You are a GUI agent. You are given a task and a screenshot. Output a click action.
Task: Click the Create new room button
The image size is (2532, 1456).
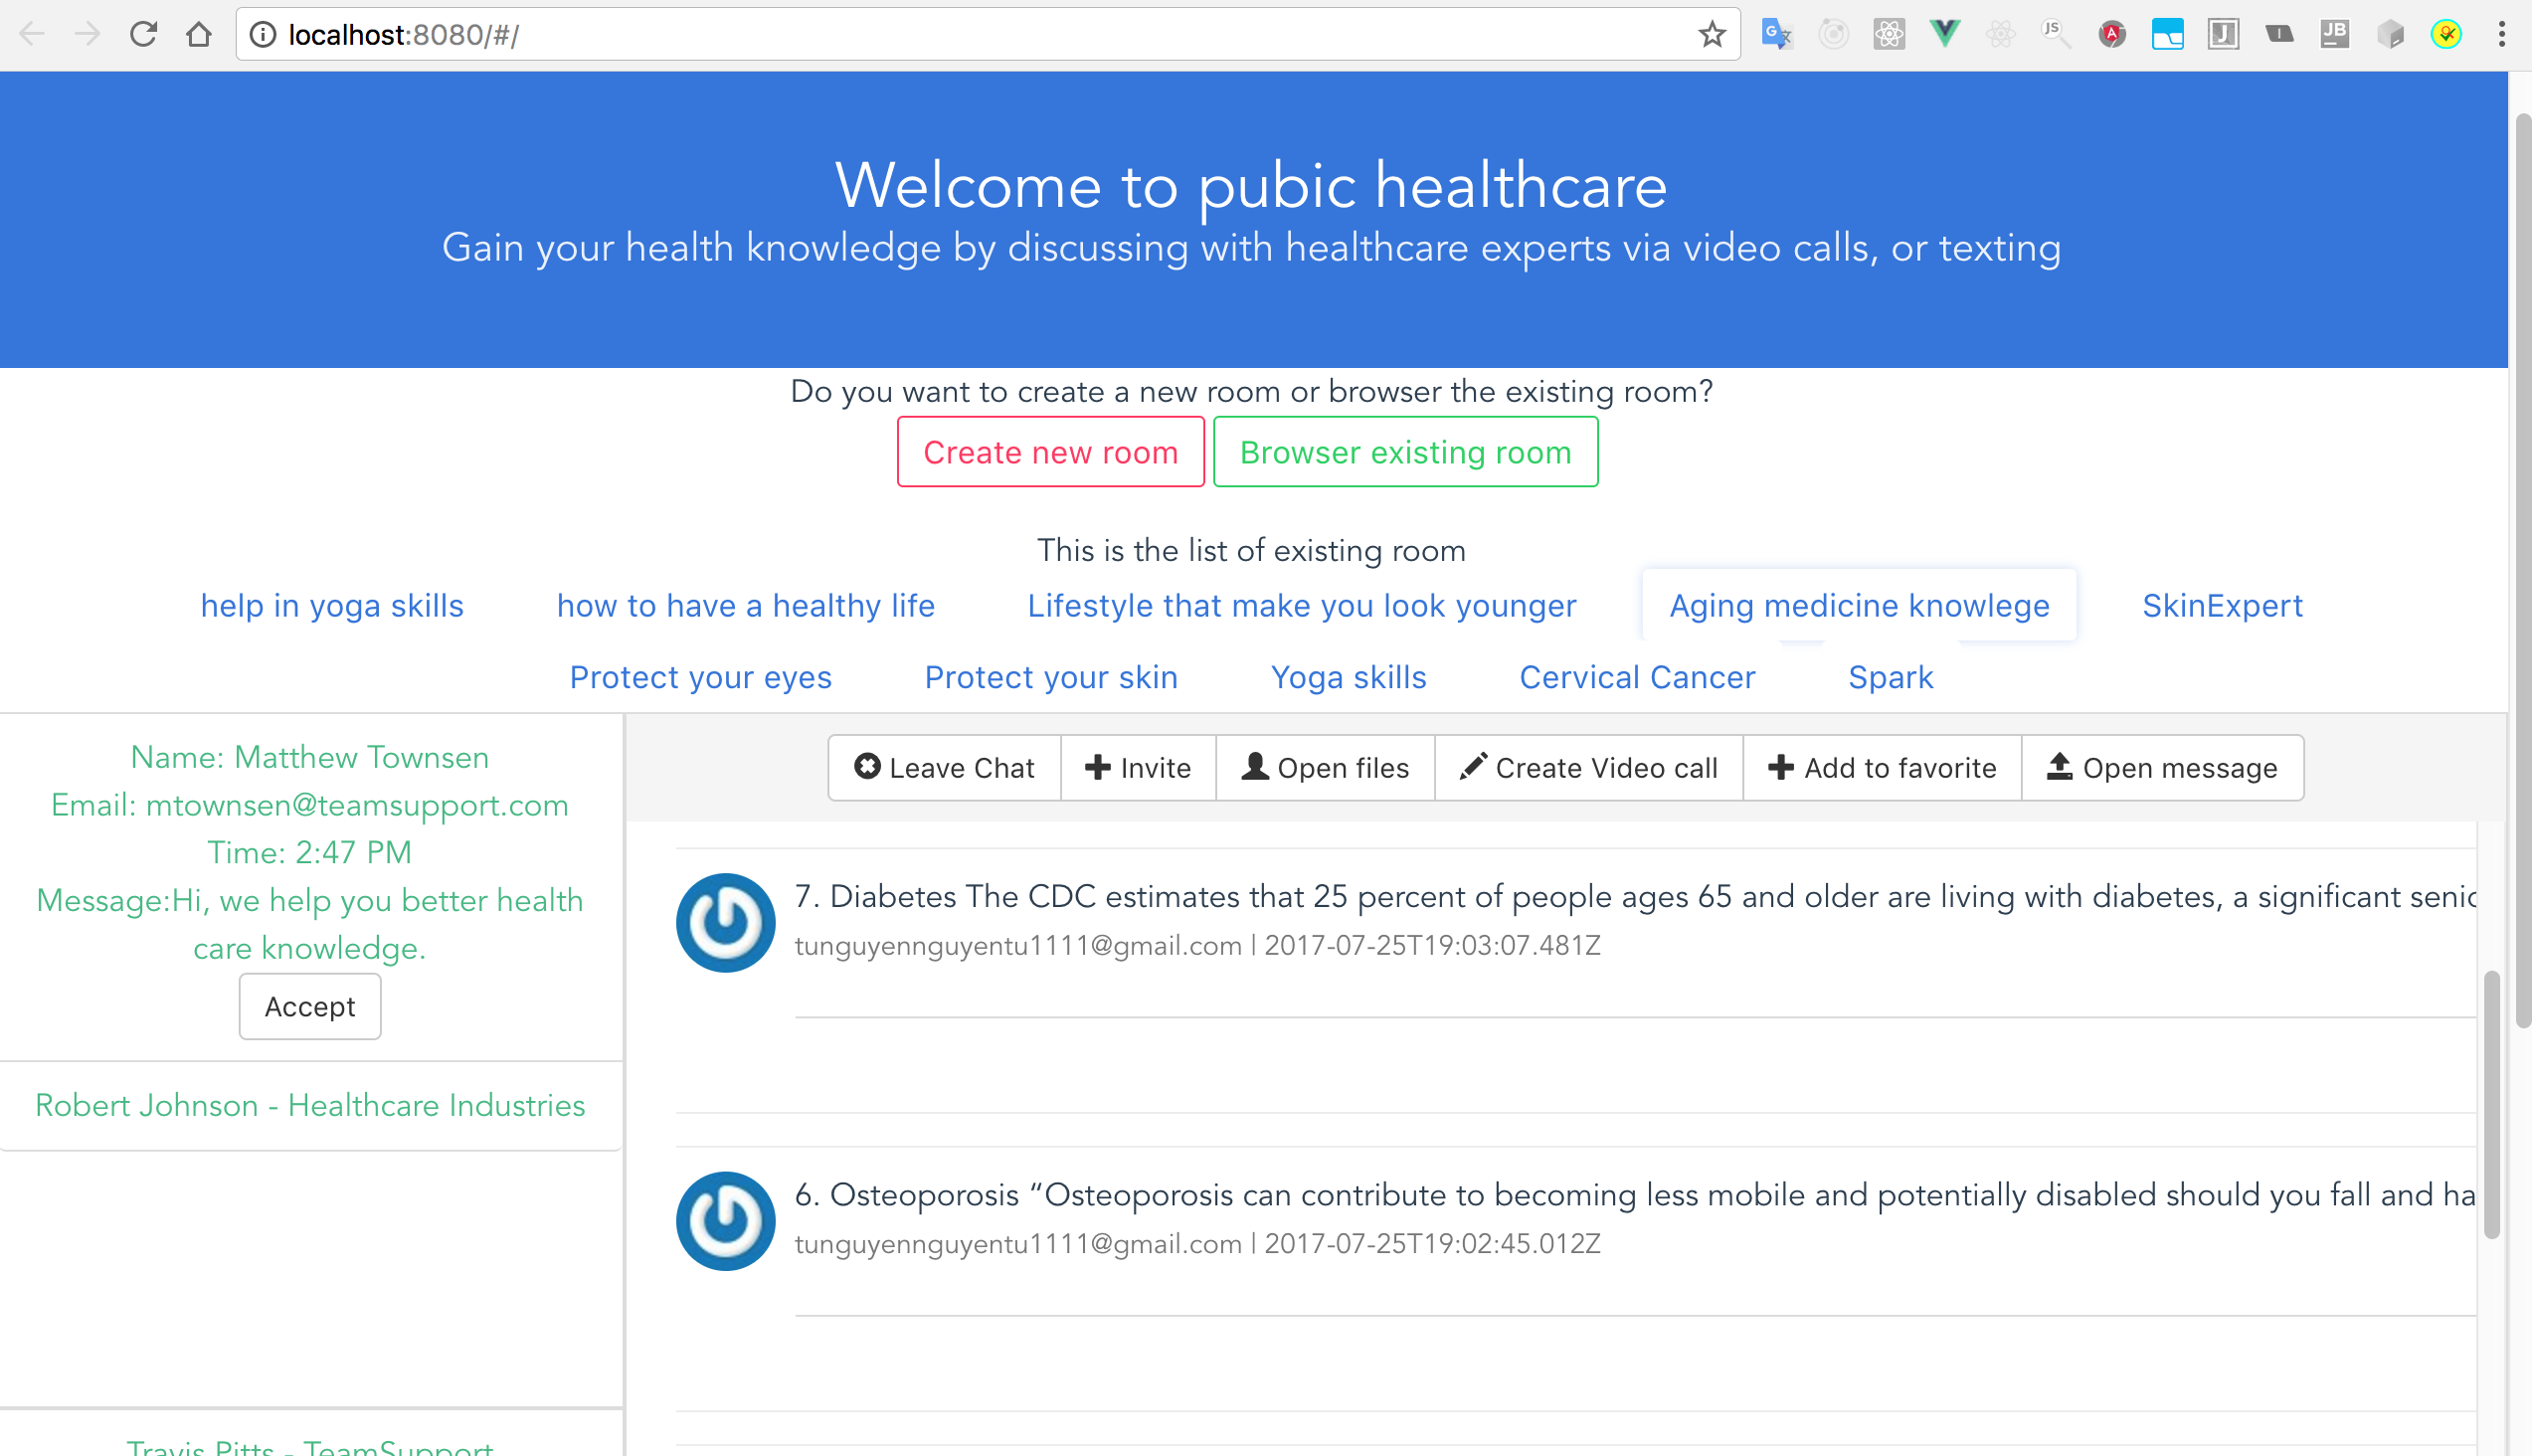click(1050, 452)
